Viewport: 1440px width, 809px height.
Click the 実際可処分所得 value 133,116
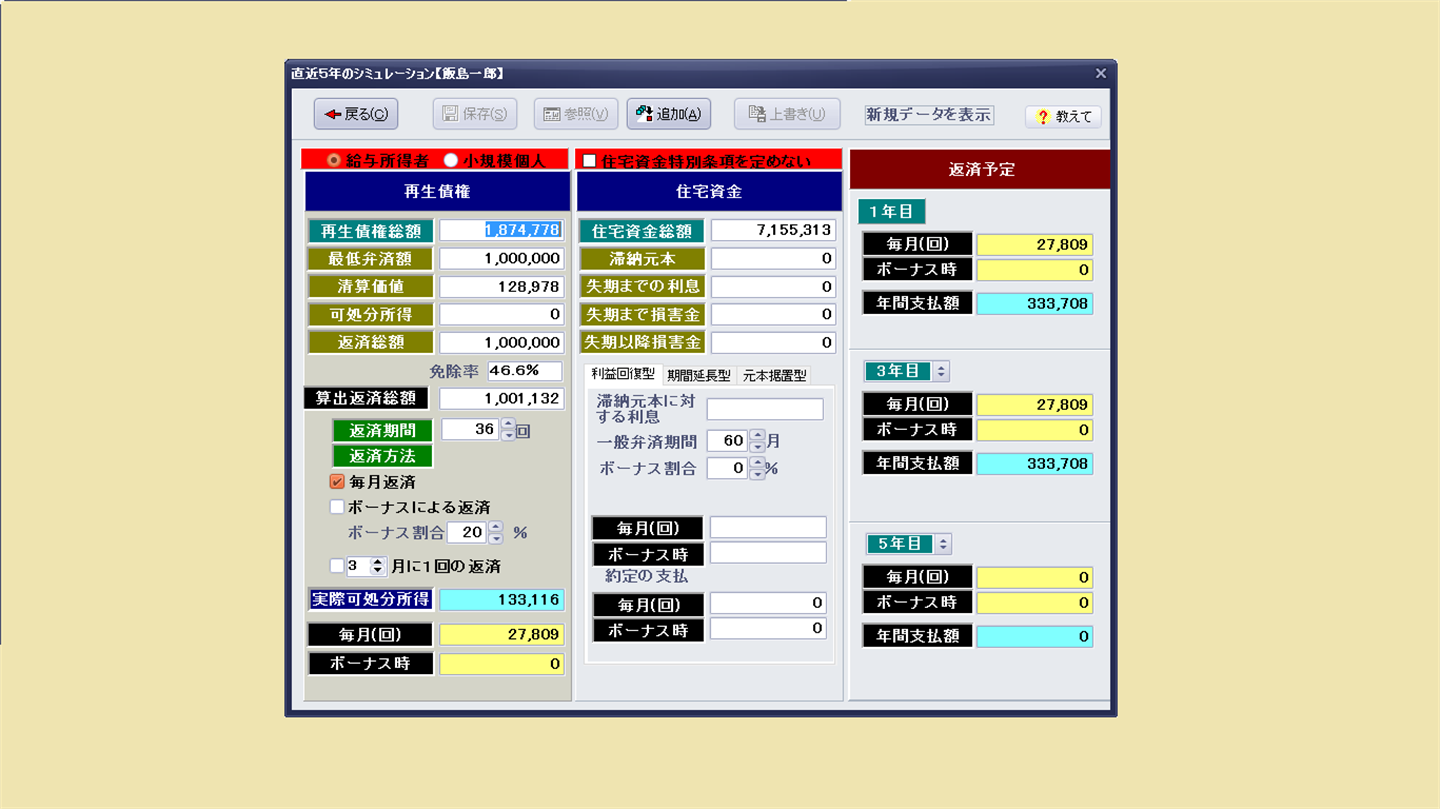(x=502, y=599)
